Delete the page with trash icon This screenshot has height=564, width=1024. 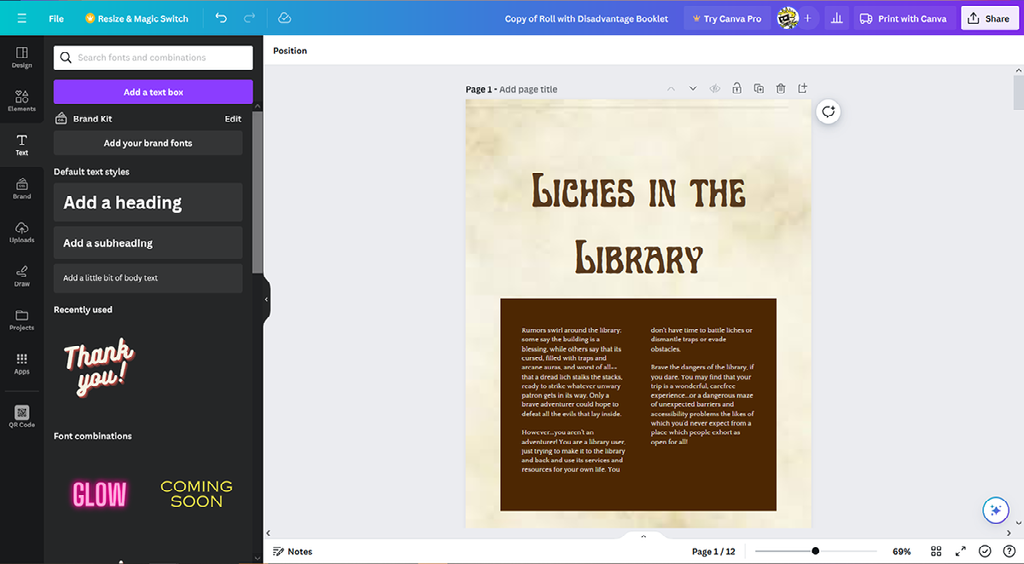click(x=781, y=89)
